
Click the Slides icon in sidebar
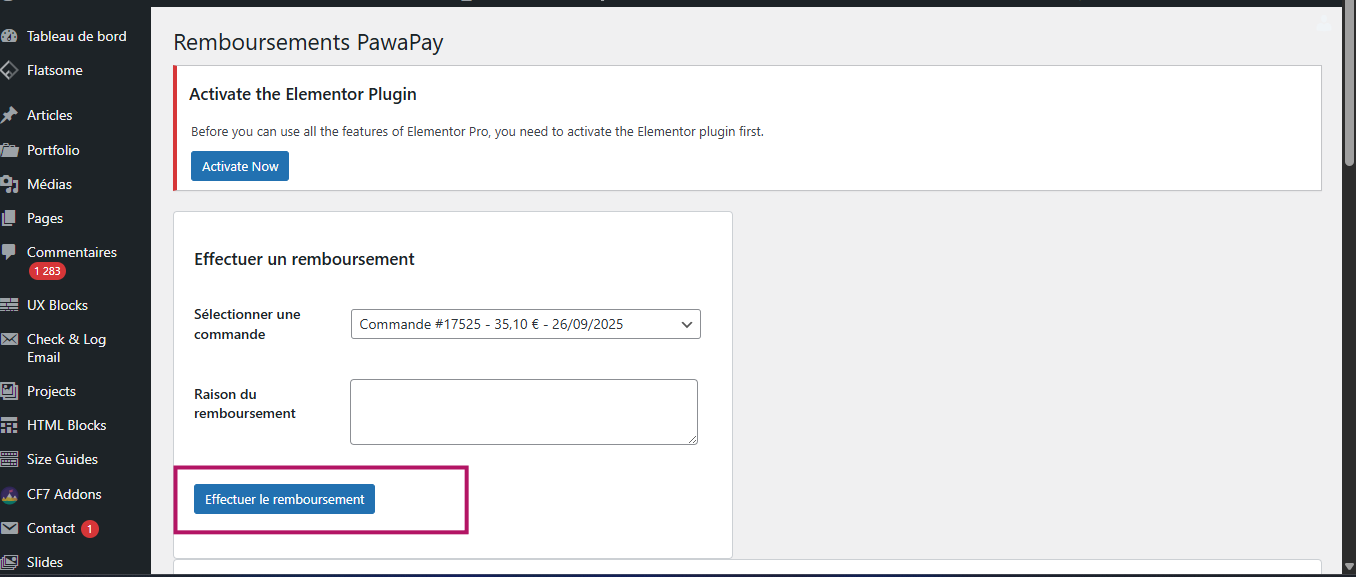click(9, 562)
